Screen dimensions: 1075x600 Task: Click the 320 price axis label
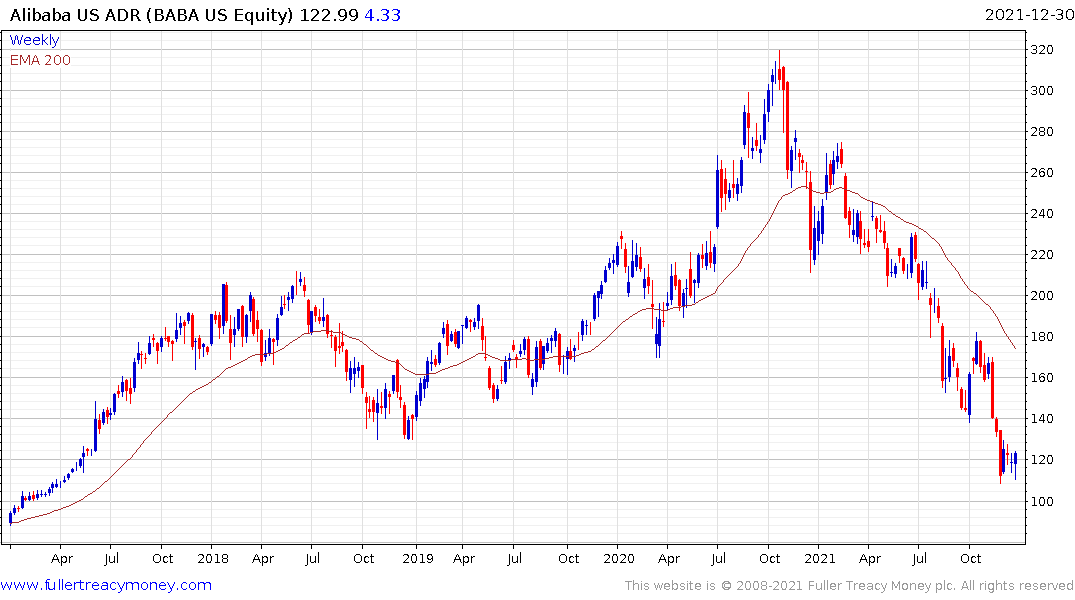[1042, 49]
